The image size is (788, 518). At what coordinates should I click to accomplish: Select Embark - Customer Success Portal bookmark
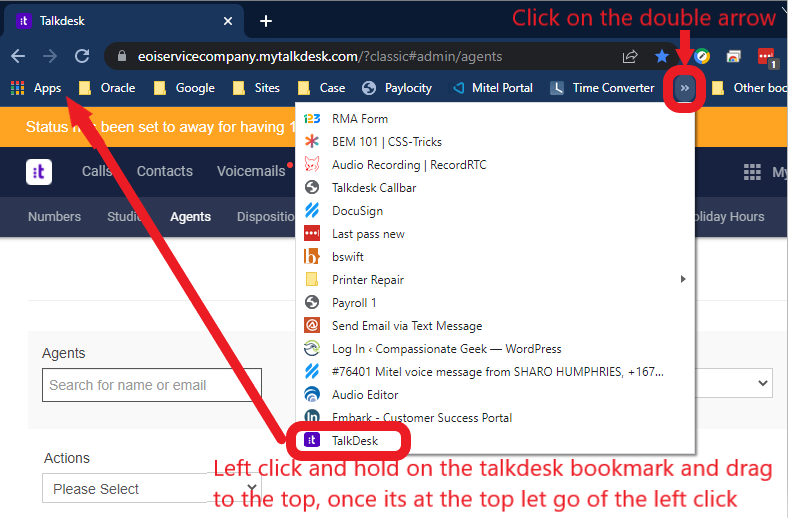(x=495, y=418)
